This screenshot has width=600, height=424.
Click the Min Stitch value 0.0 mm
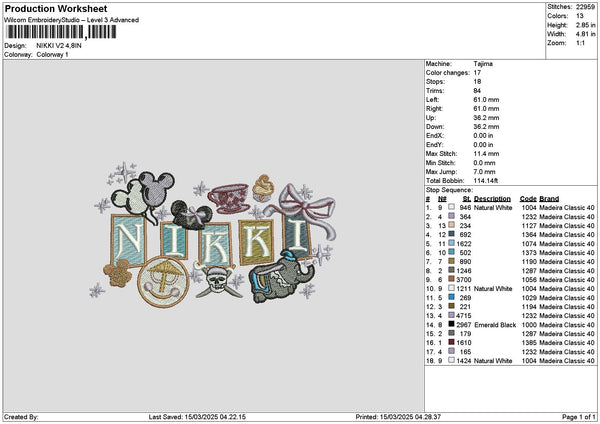pyautogui.click(x=484, y=163)
